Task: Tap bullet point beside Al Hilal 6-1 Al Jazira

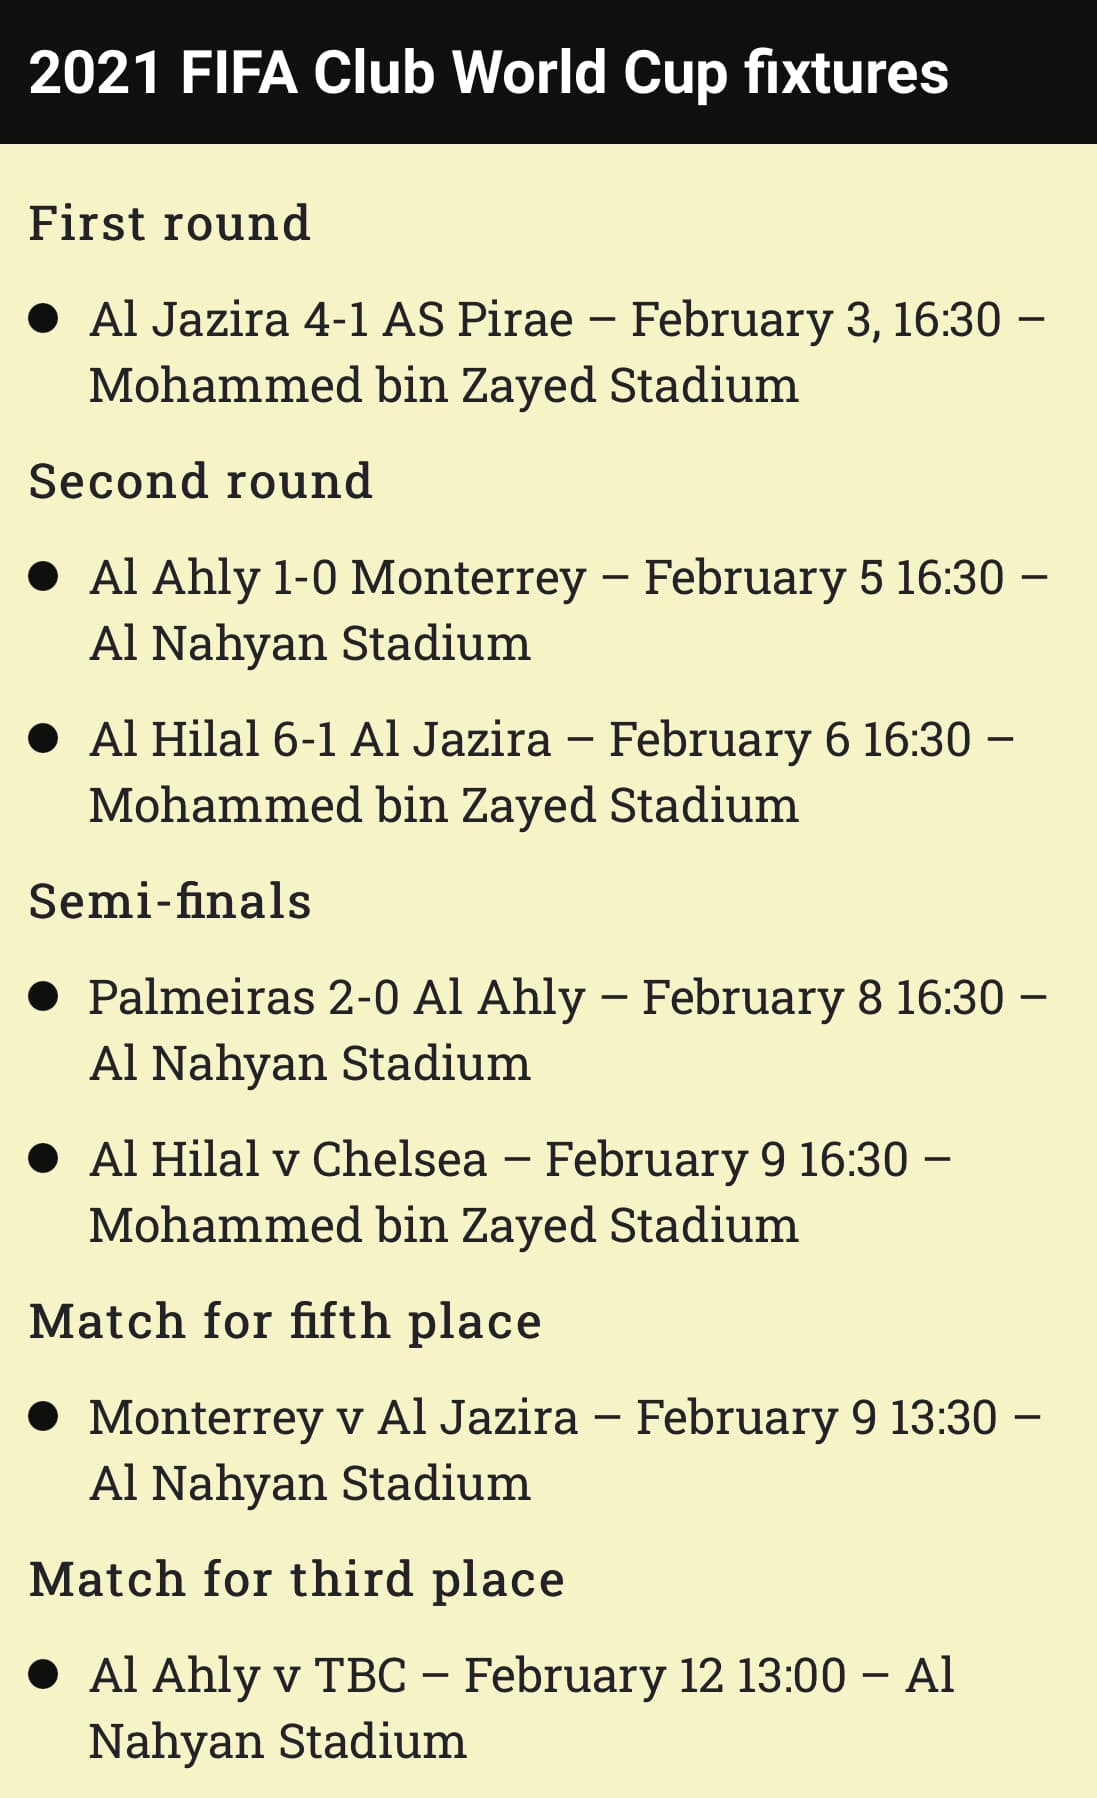Action: point(43,739)
